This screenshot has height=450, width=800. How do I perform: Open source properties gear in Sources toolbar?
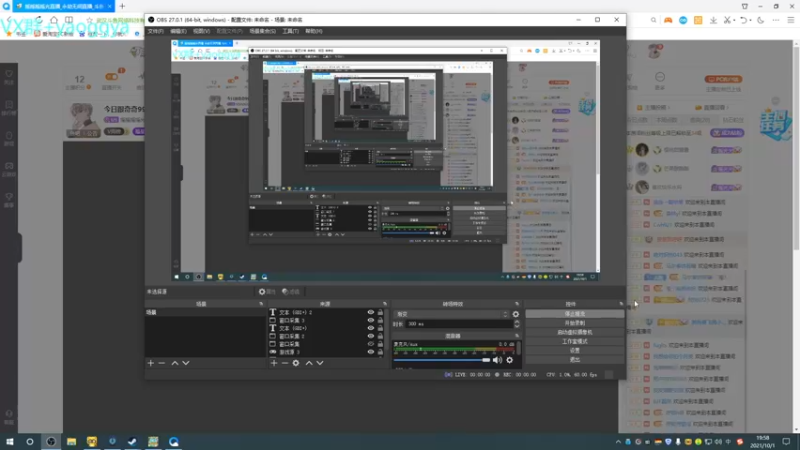(x=296, y=363)
